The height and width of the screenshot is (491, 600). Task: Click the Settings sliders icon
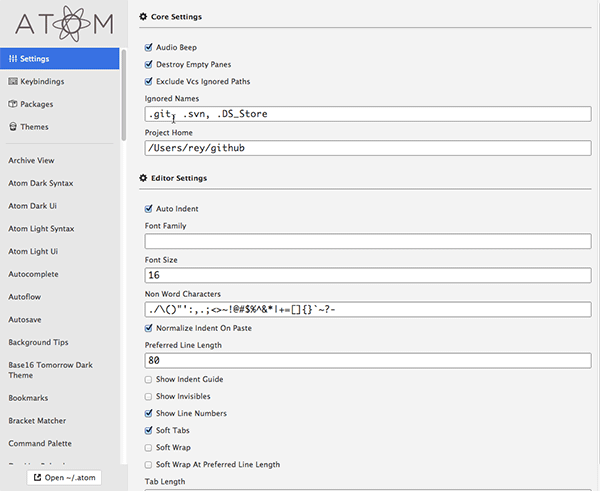pyautogui.click(x=13, y=59)
